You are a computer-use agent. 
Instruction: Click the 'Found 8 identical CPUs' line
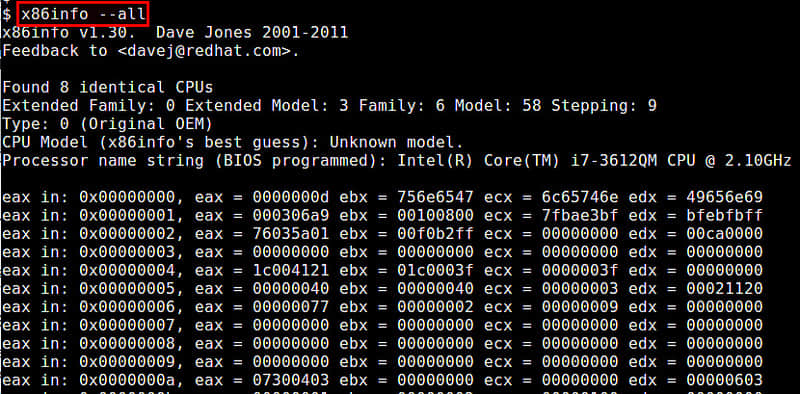[108, 87]
